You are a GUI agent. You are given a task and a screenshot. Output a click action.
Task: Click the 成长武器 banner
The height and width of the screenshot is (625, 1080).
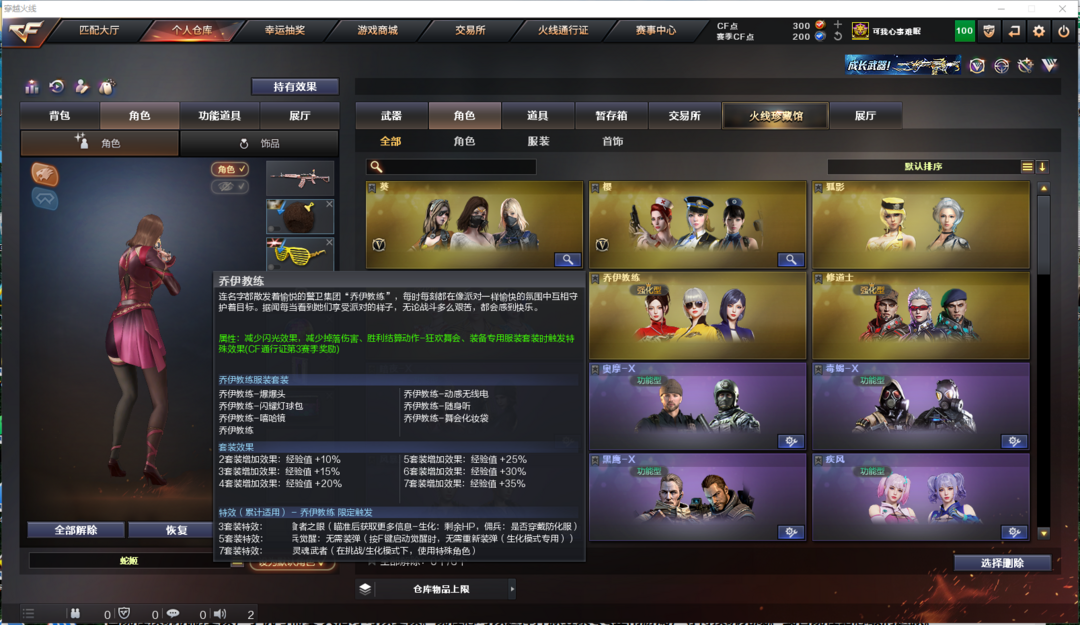point(903,65)
